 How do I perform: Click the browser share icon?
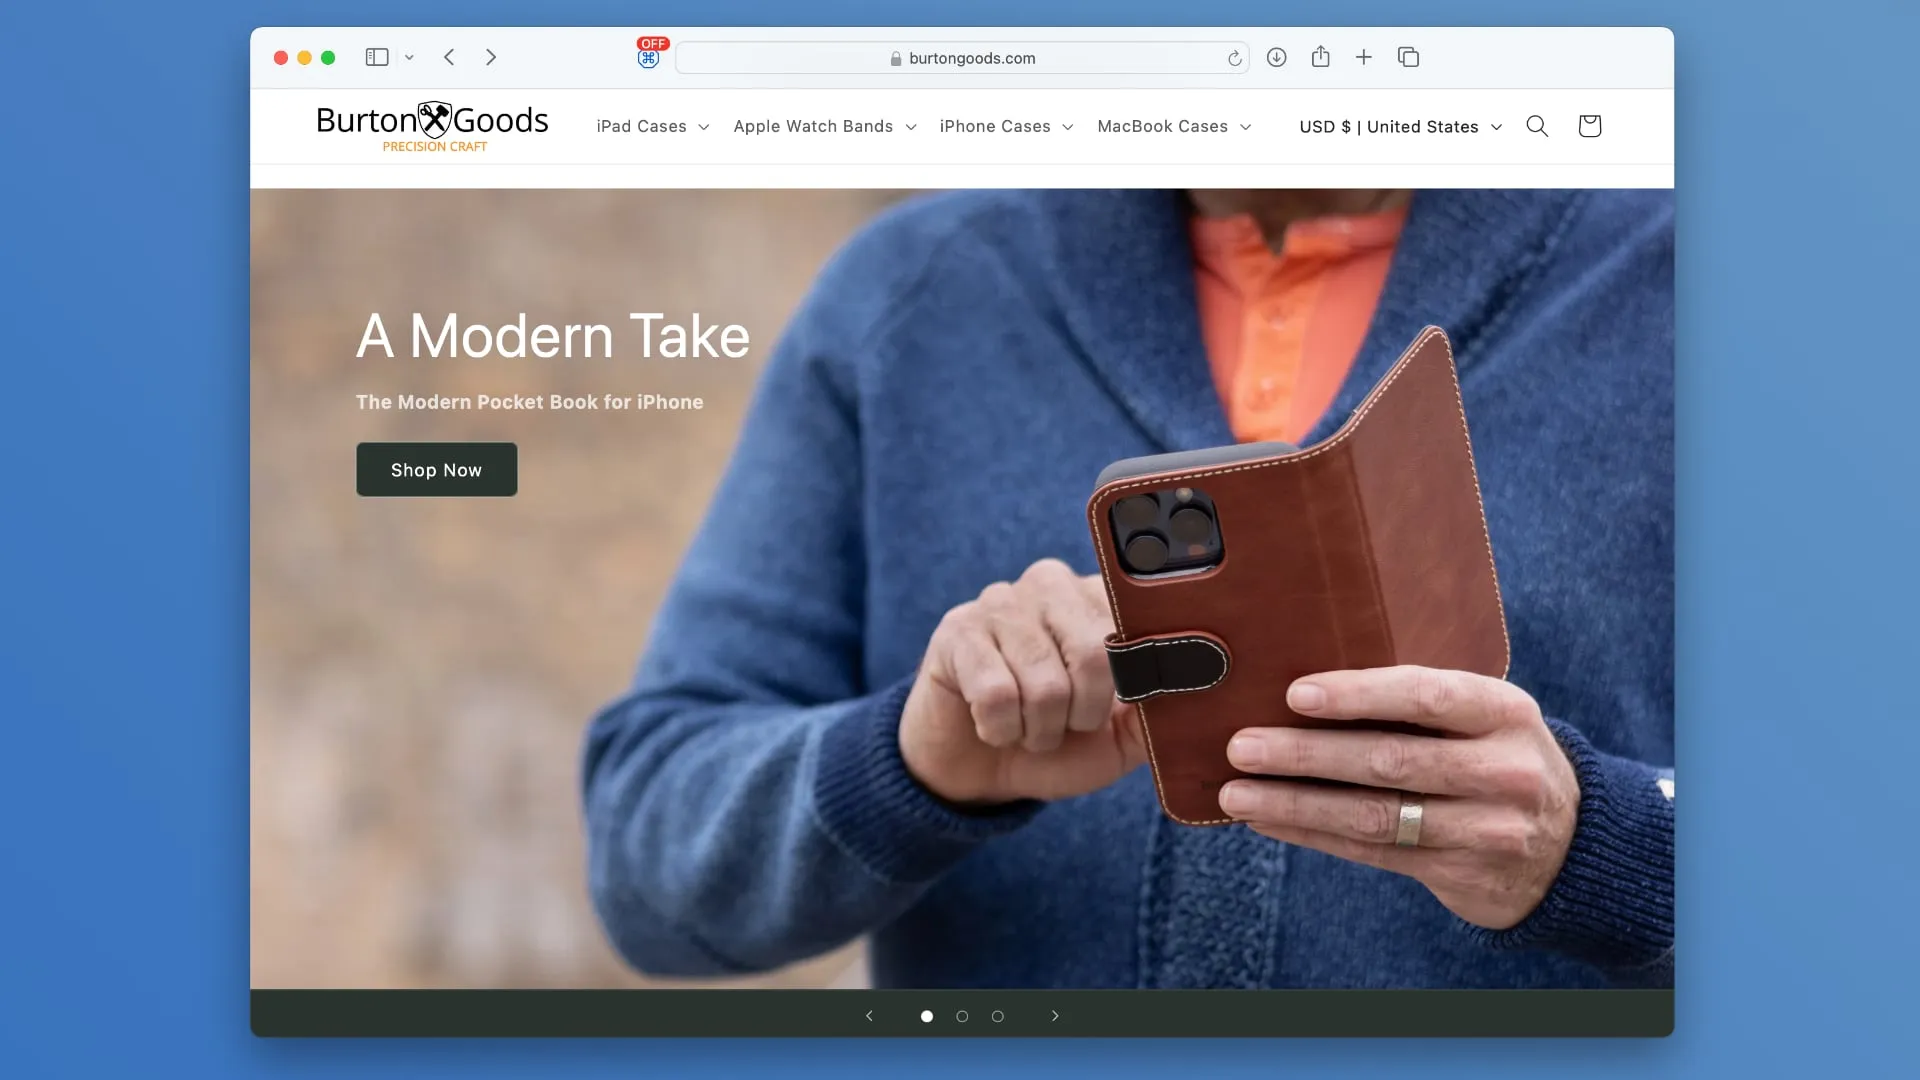click(1320, 57)
